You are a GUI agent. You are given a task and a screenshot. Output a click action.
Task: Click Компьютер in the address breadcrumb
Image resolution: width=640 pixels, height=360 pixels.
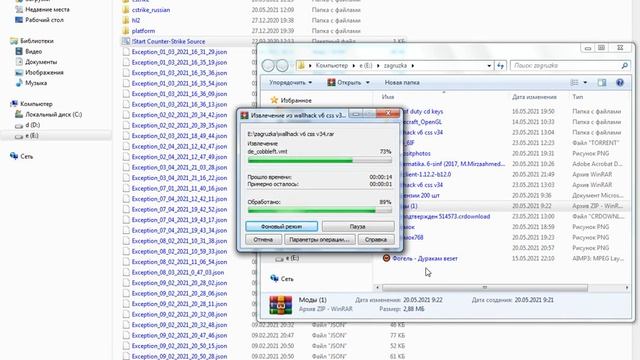point(331,65)
